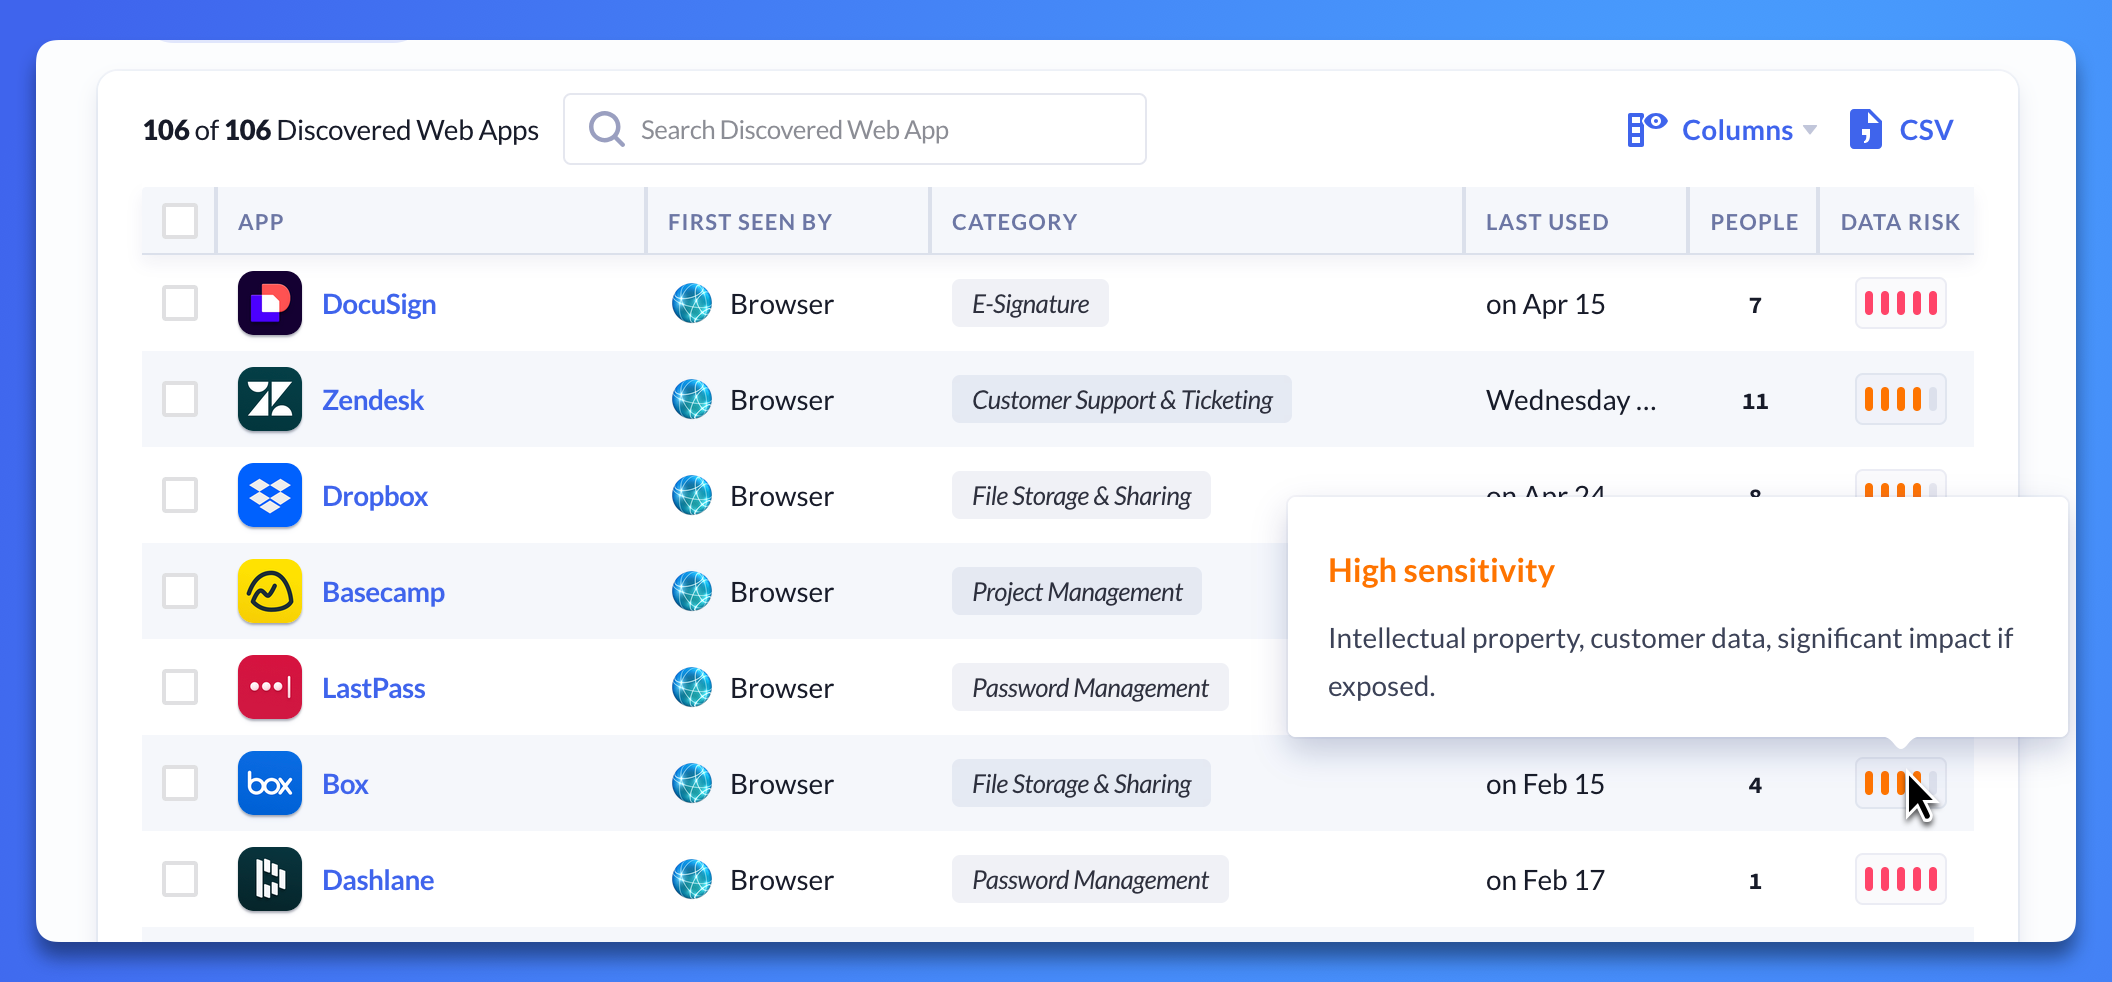2112x982 pixels.
Task: Open the Zendesk app link
Action: [x=373, y=400]
